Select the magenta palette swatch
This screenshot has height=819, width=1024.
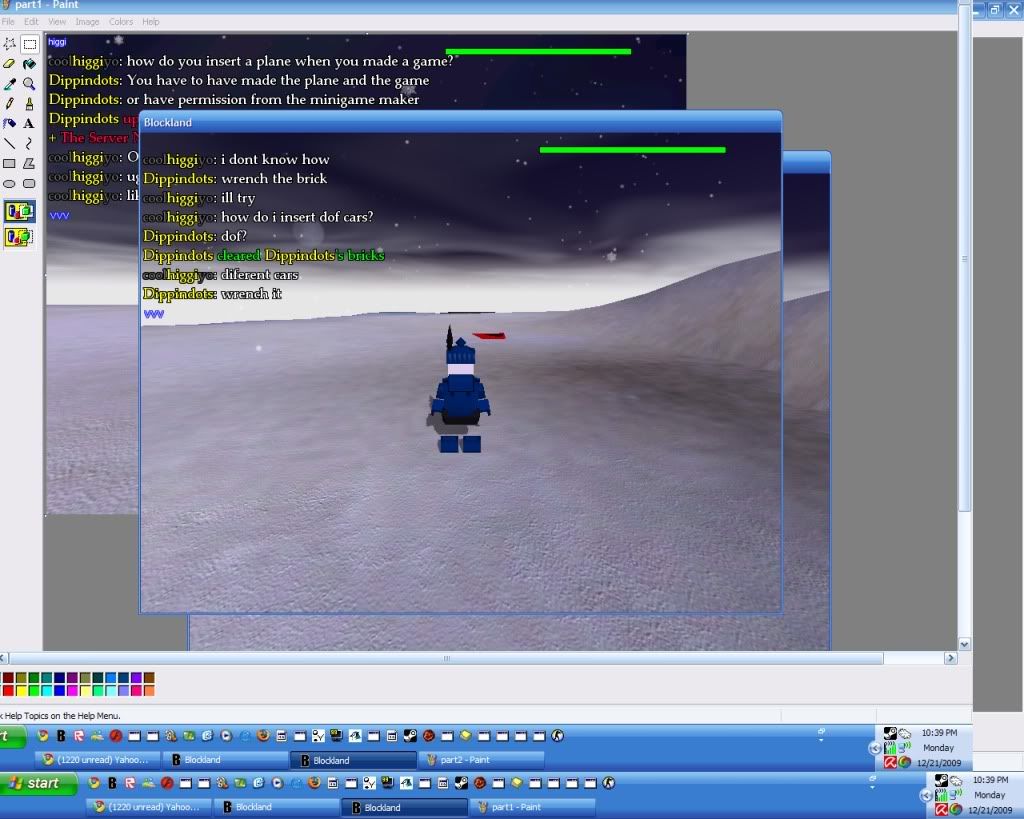click(x=72, y=690)
